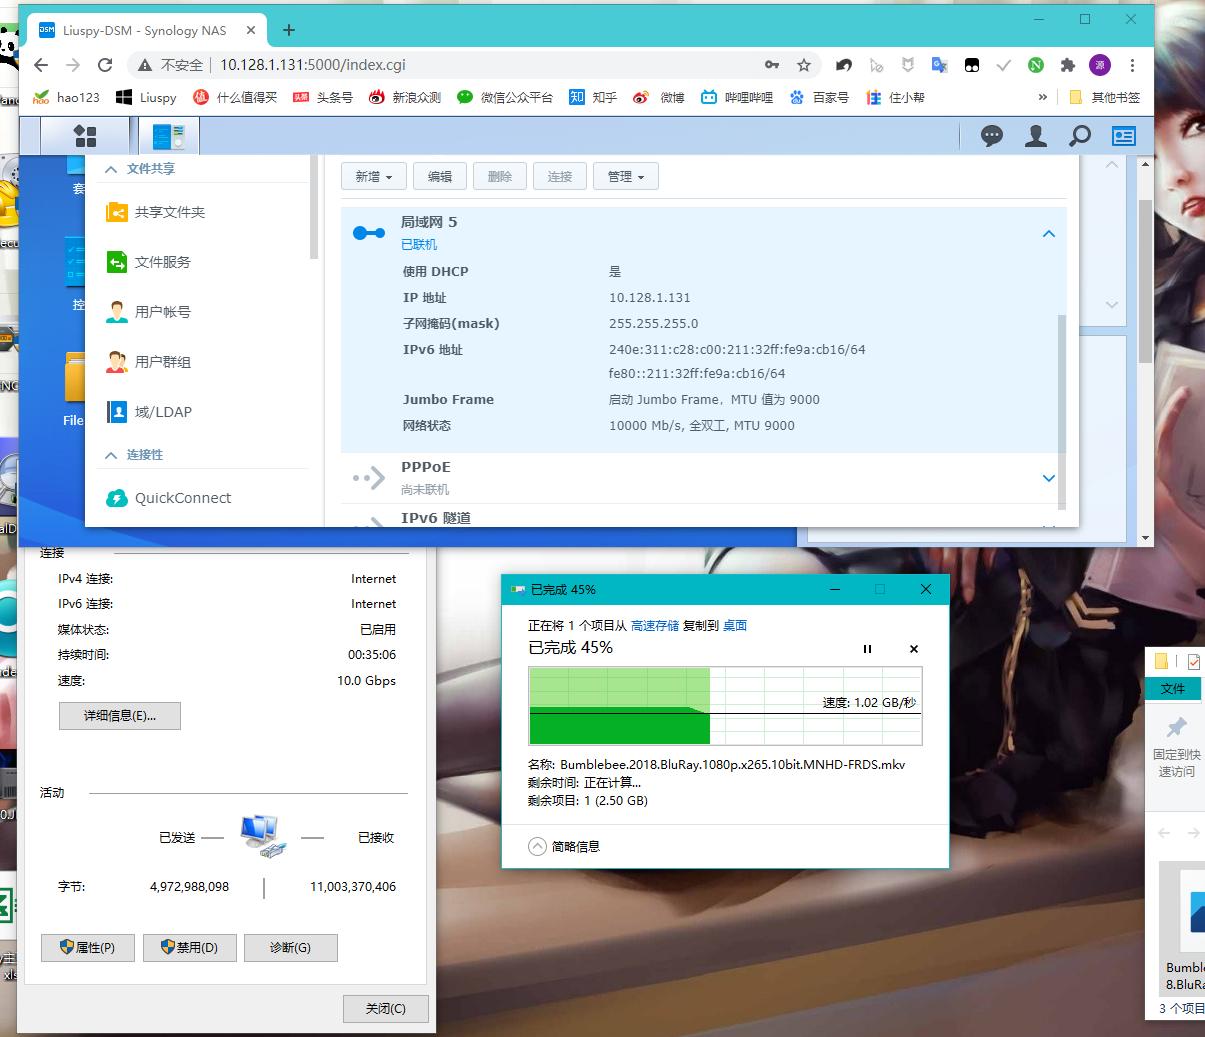1205x1037 pixels.
Task: Open the DSM user options icon
Action: click(x=1036, y=136)
